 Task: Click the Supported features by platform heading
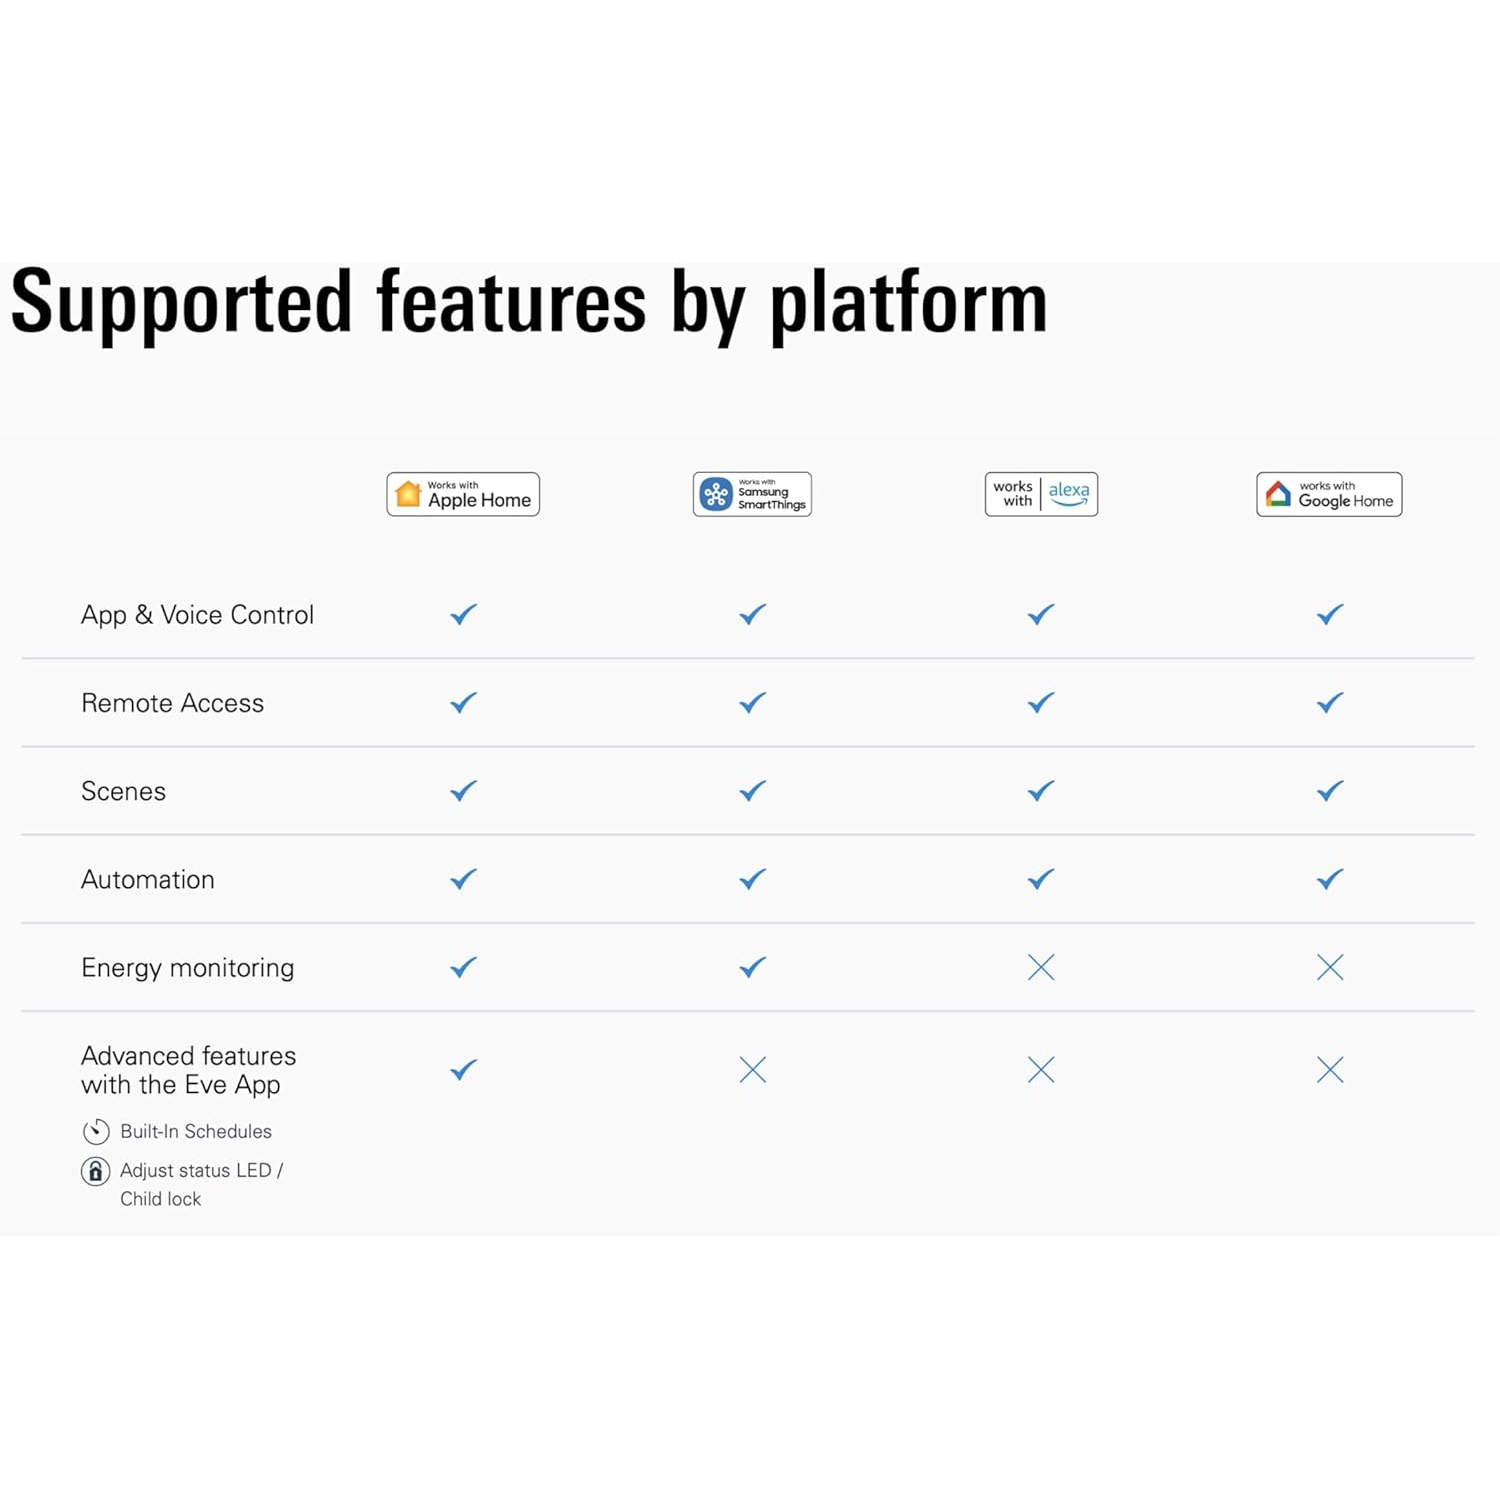(529, 302)
